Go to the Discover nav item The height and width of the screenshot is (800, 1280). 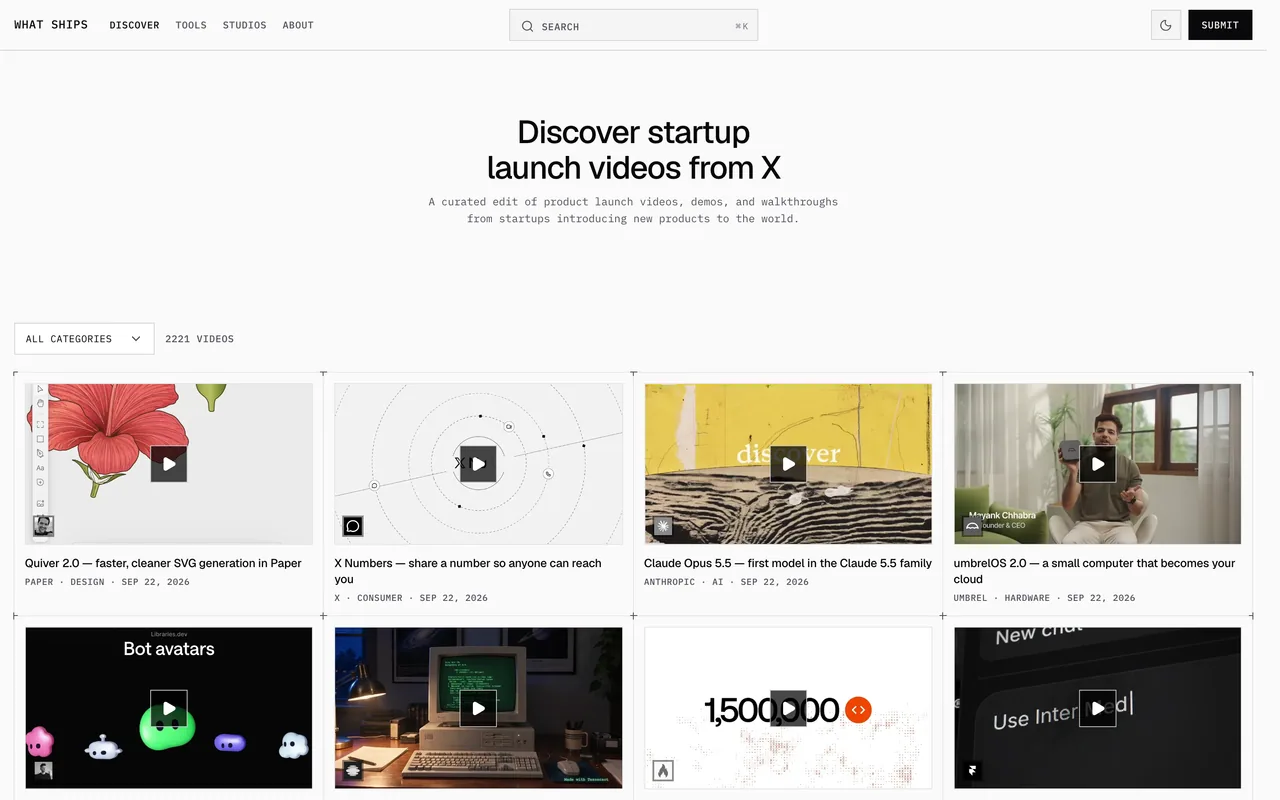click(135, 25)
